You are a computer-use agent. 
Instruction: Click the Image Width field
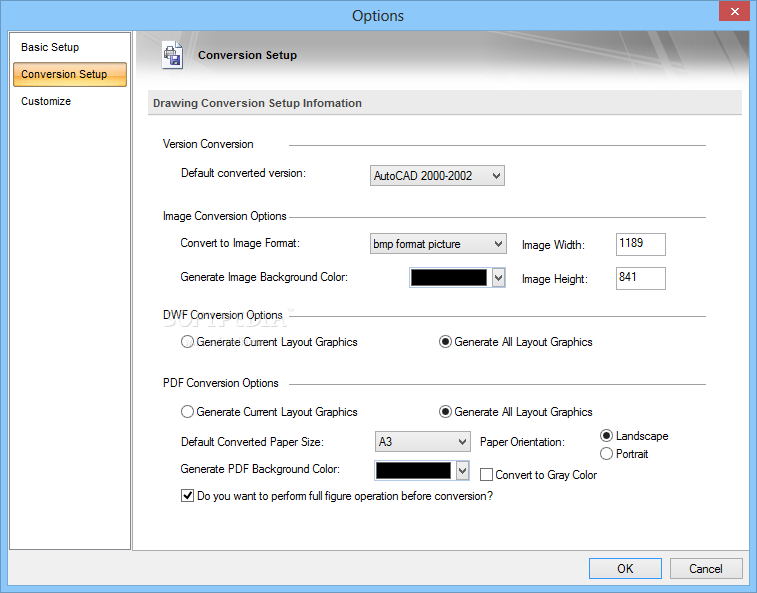pyautogui.click(x=641, y=244)
